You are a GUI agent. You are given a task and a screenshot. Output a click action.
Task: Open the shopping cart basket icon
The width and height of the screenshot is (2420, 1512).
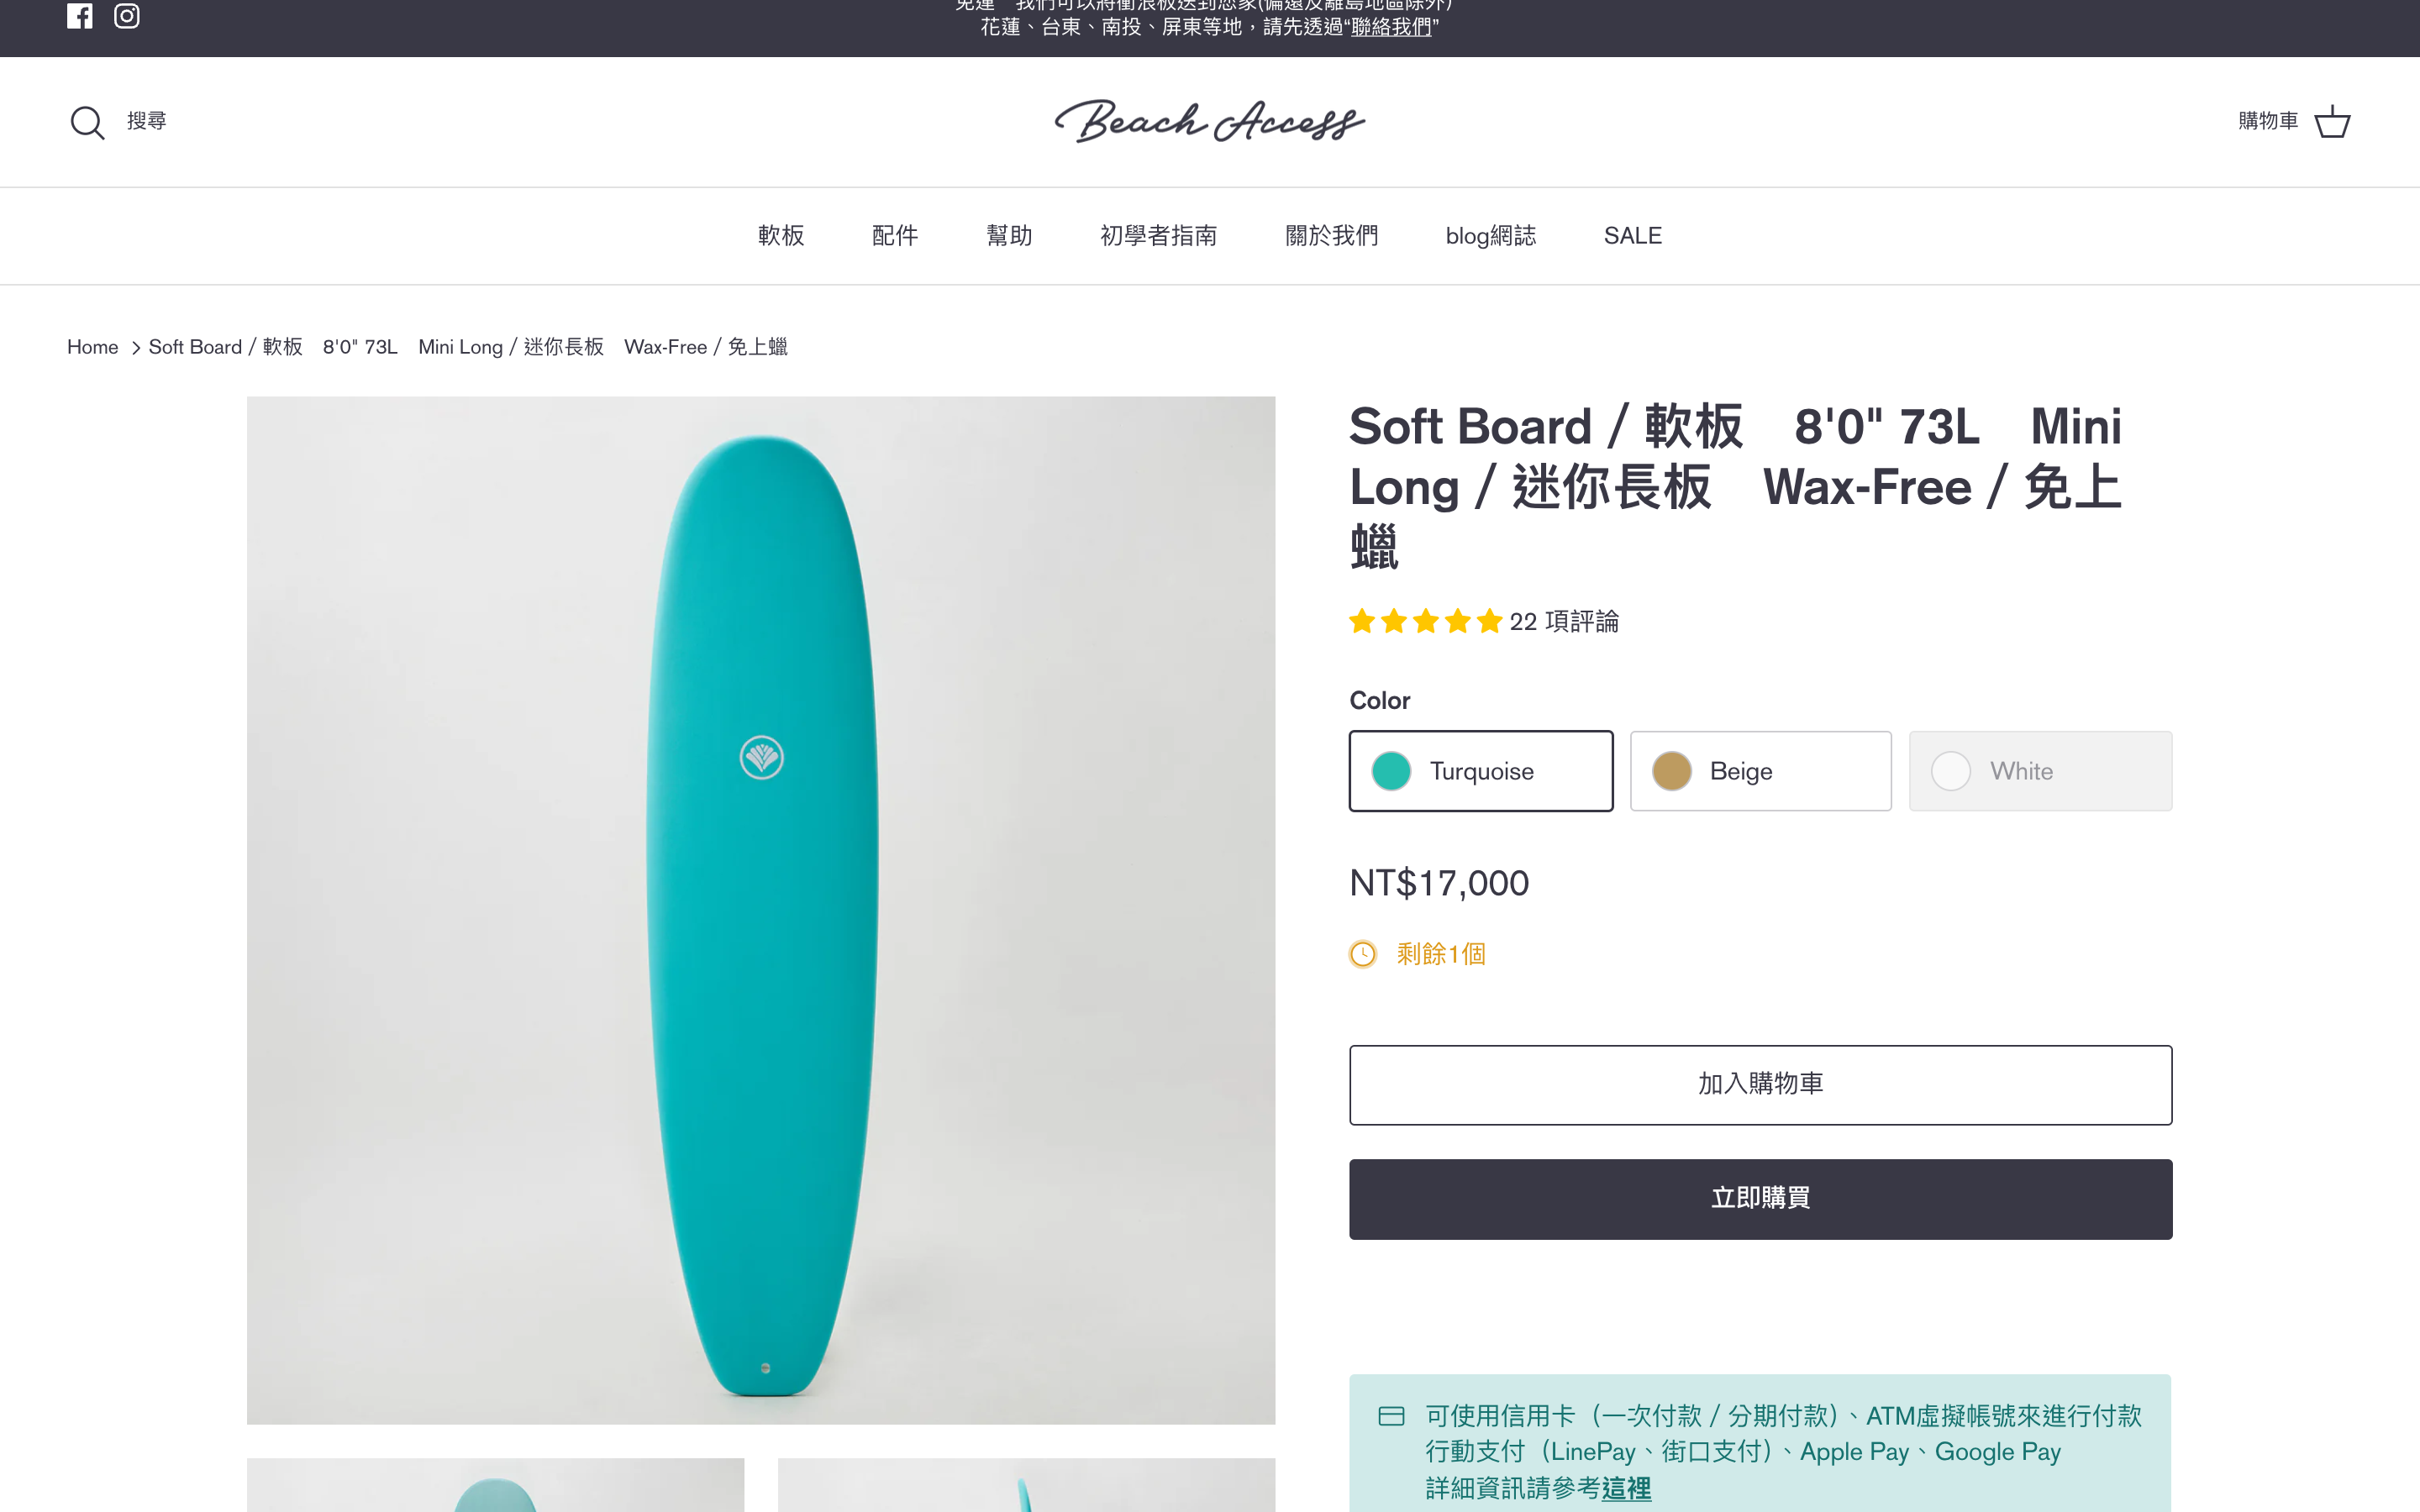click(x=2332, y=122)
